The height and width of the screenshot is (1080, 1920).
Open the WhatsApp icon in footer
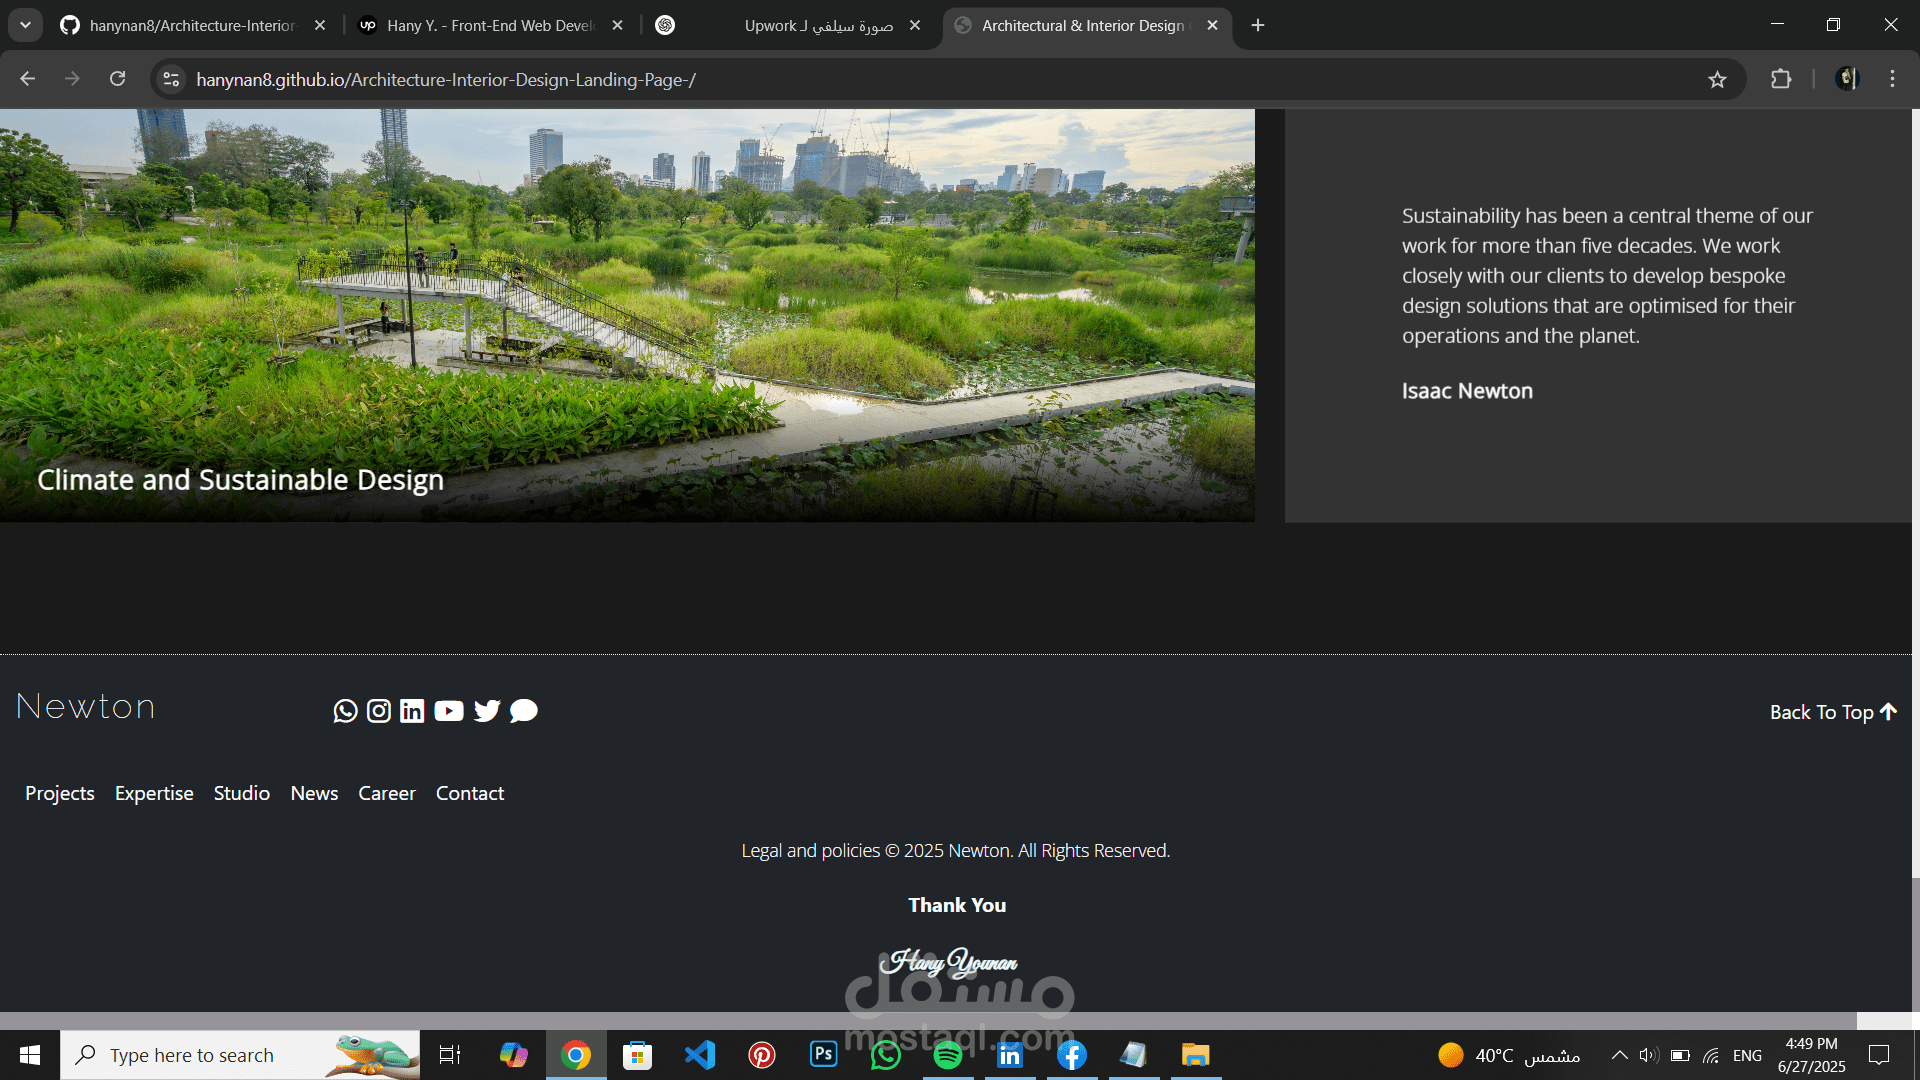tap(345, 711)
